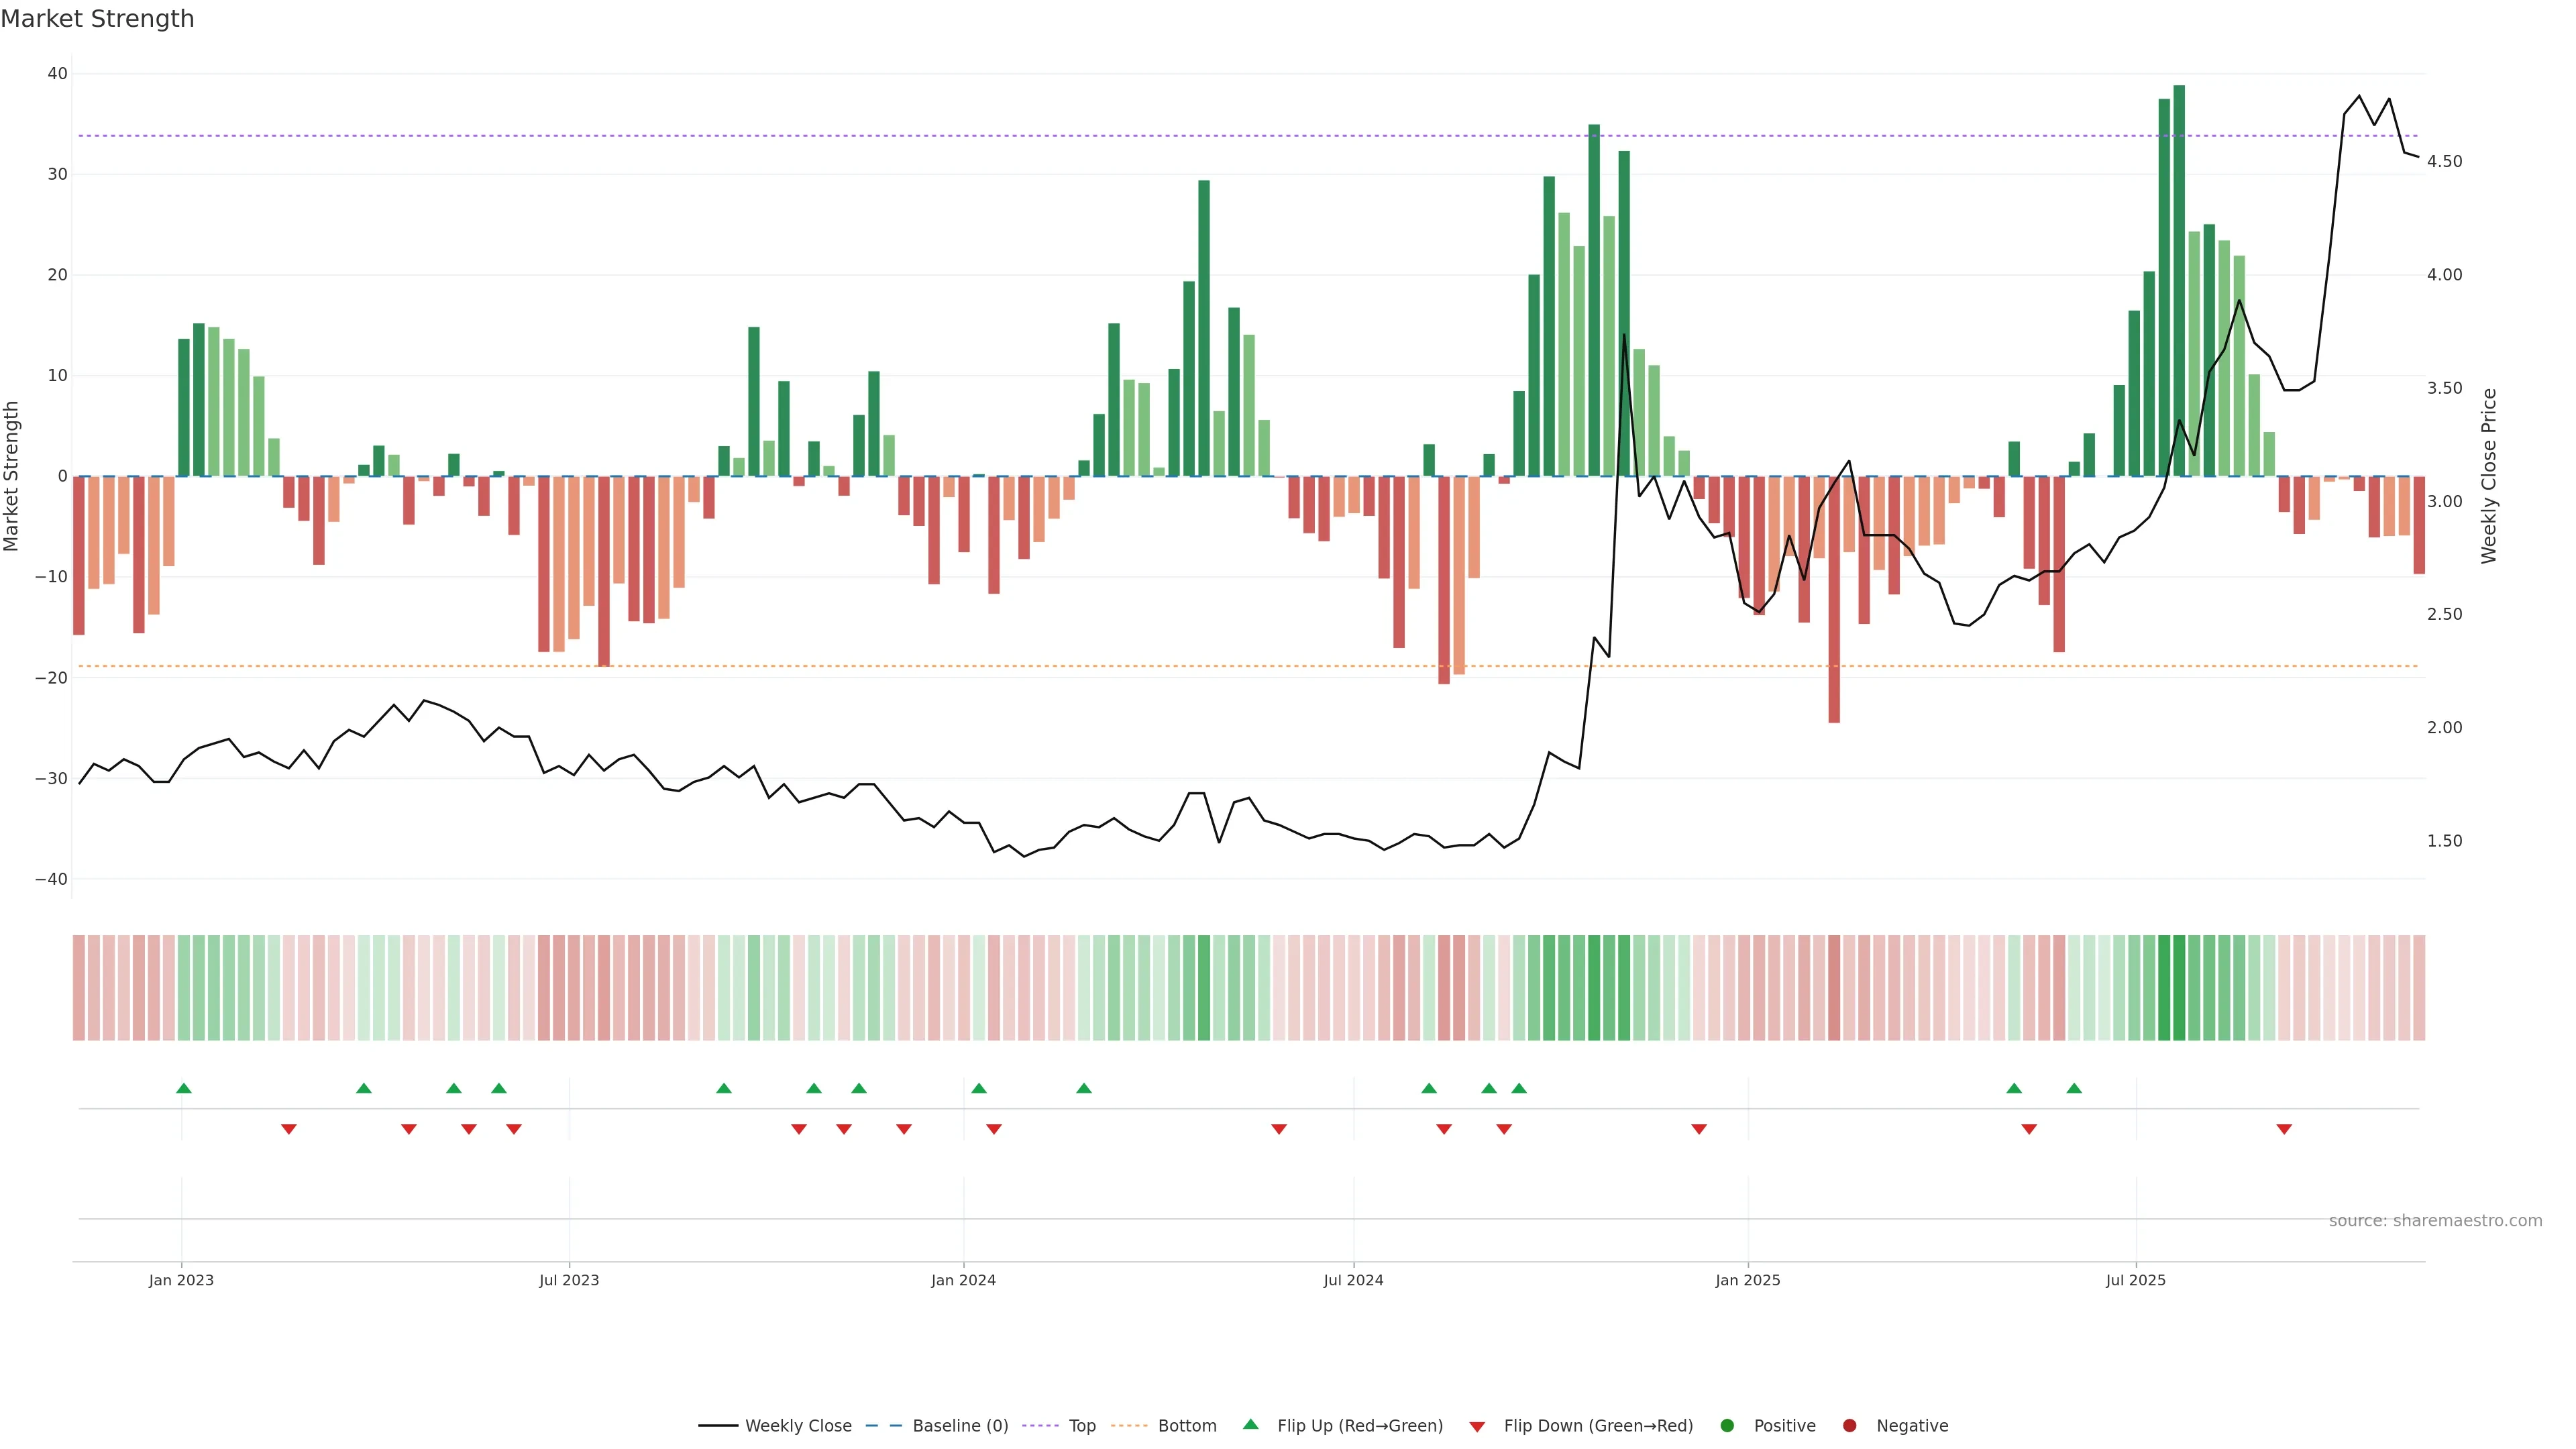Click green flip-up marker nearest Jan 2024
2576x1449 pixels.
979,1088
